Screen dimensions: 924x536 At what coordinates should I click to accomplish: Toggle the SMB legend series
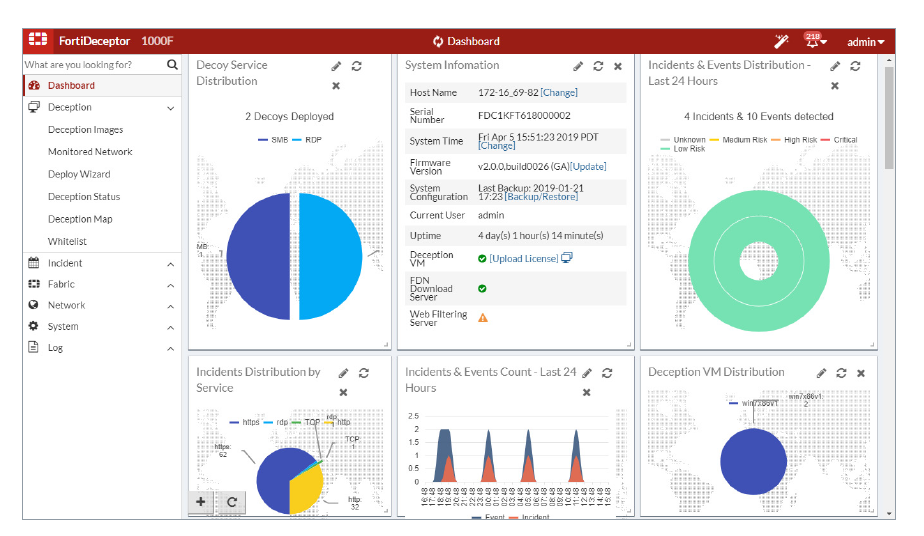[x=272, y=140]
